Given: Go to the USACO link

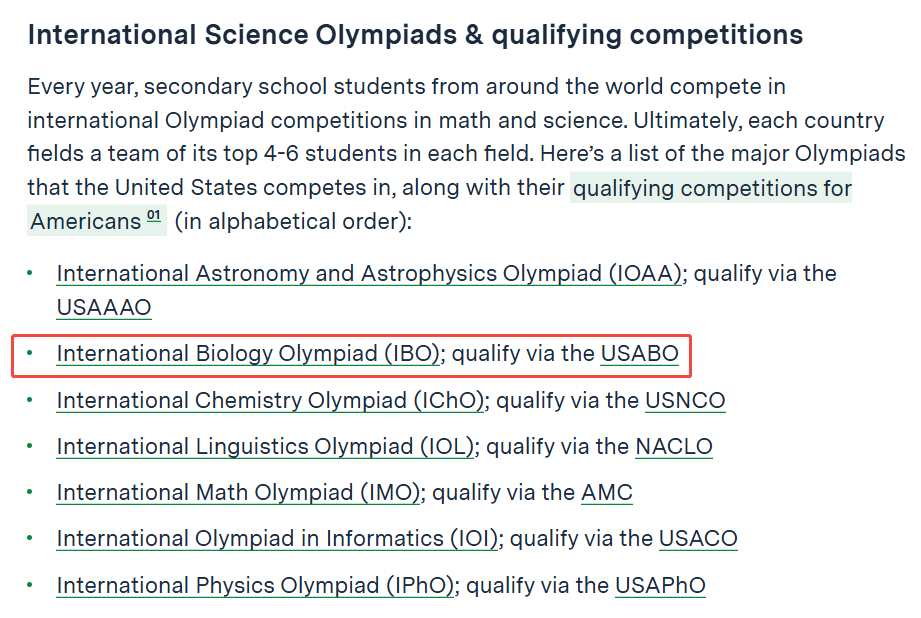Looking at the screenshot, I should (x=698, y=539).
